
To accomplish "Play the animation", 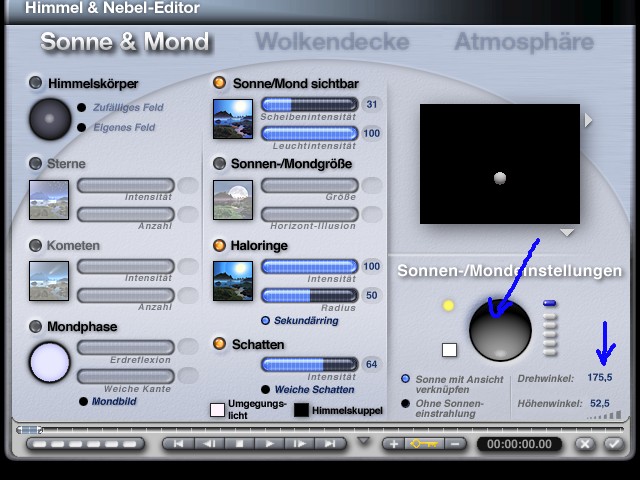I will point(269,444).
